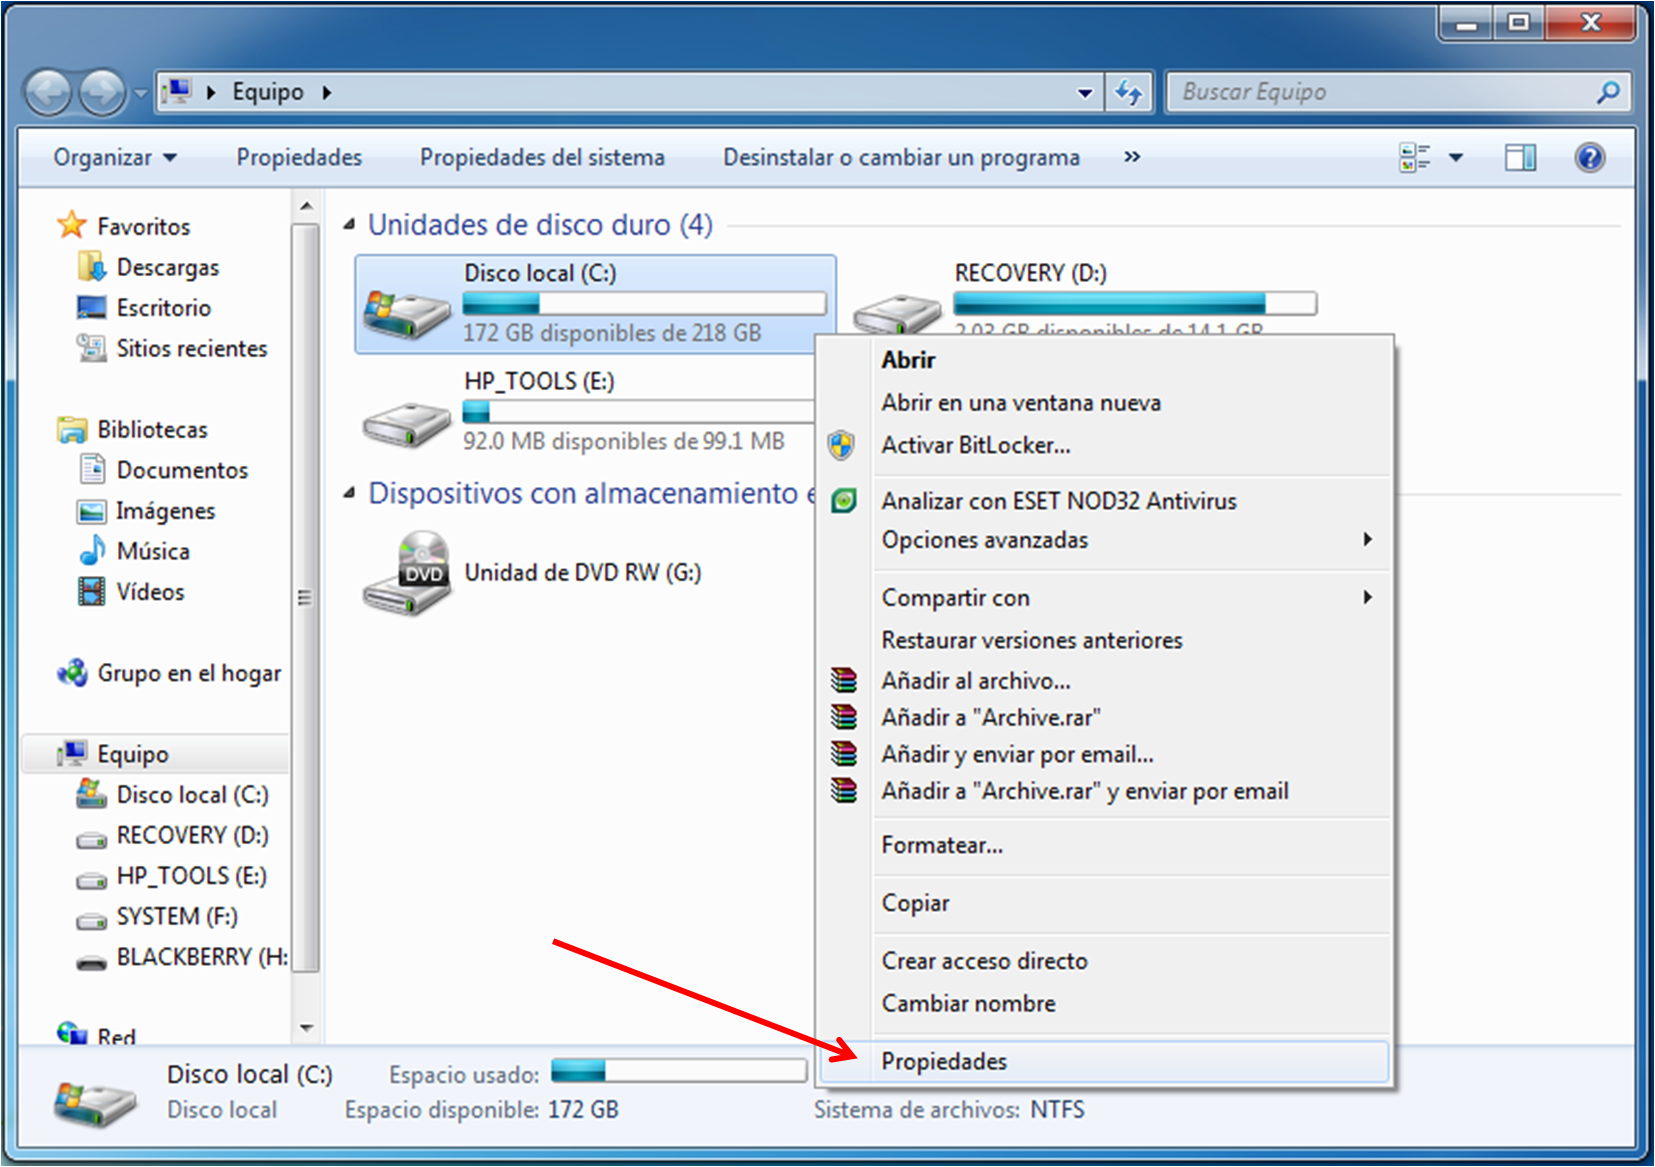The height and width of the screenshot is (1167, 1655).
Task: Select Propiedades in the context menu
Action: point(944,1062)
